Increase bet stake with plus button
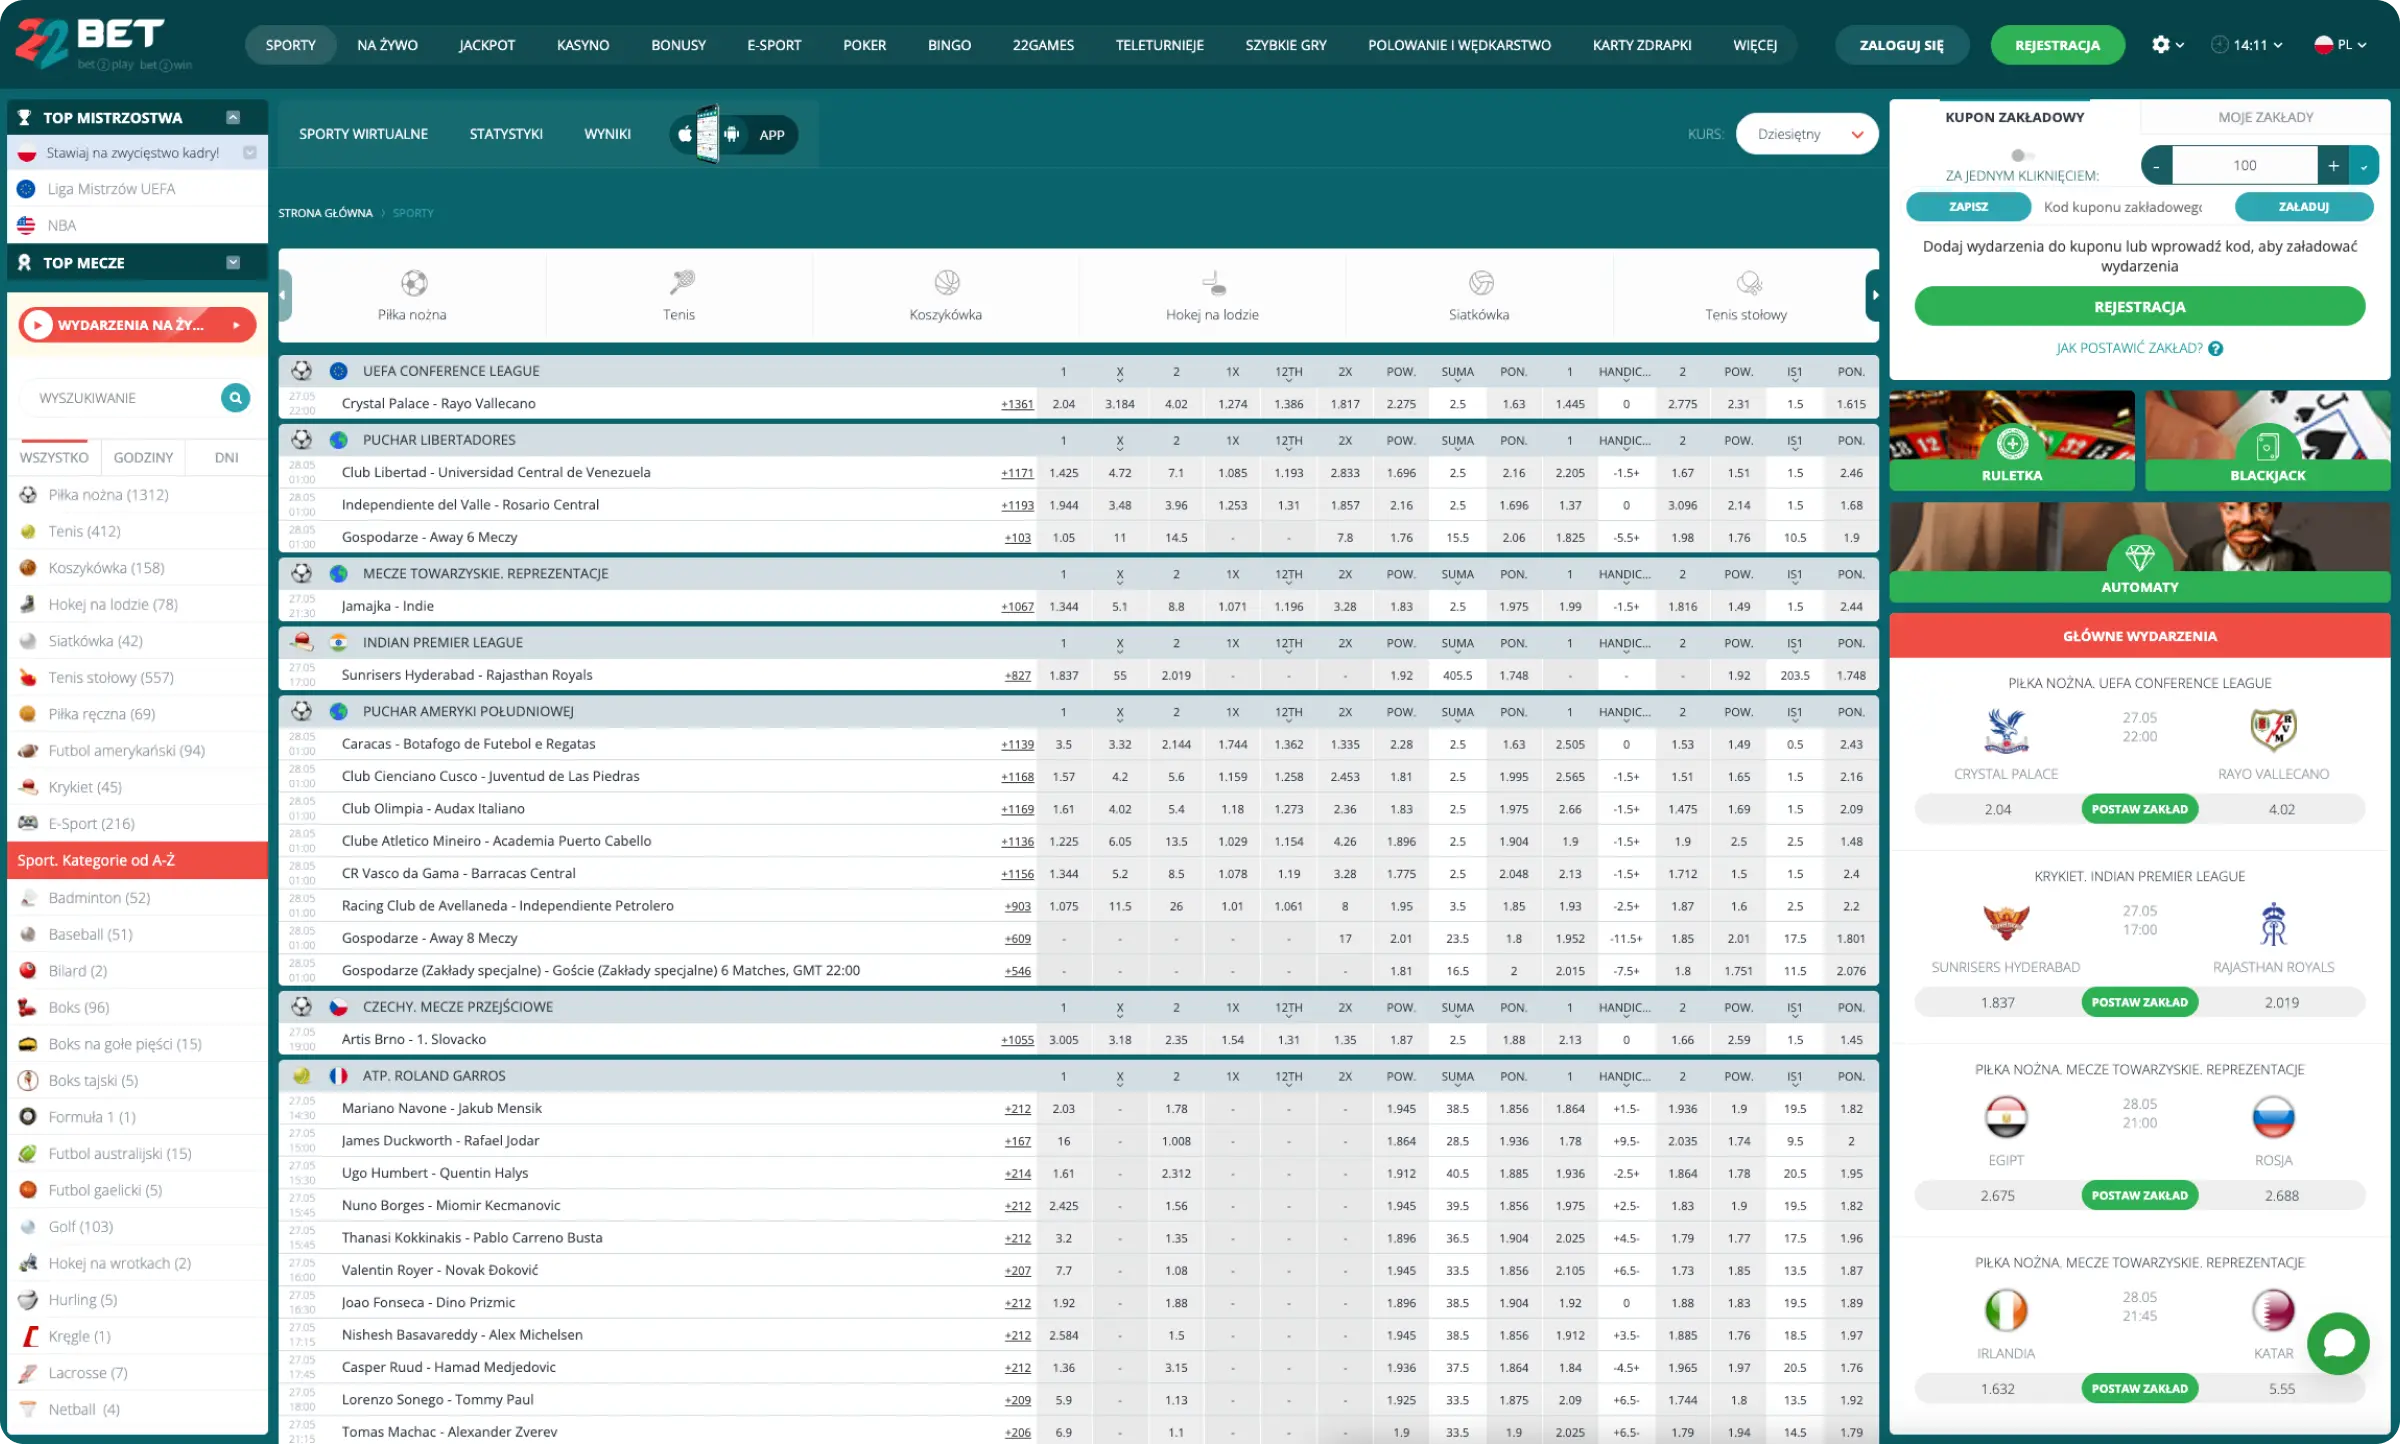 (2333, 166)
